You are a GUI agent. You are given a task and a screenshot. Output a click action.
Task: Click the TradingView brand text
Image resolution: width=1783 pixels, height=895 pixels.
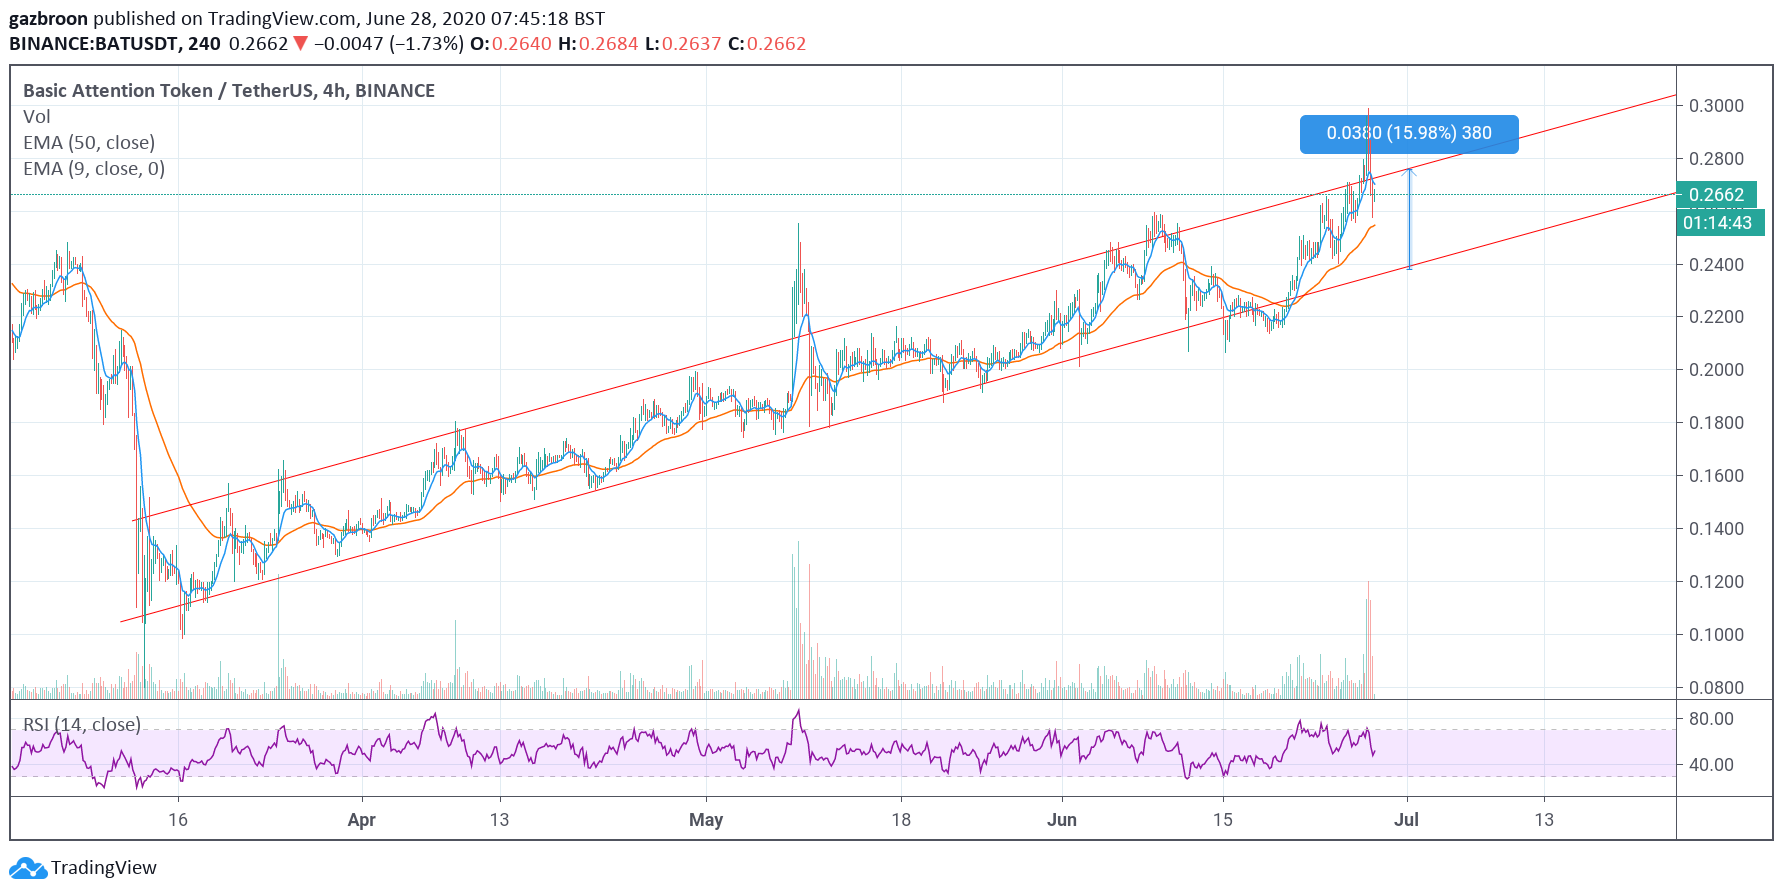[x=104, y=868]
